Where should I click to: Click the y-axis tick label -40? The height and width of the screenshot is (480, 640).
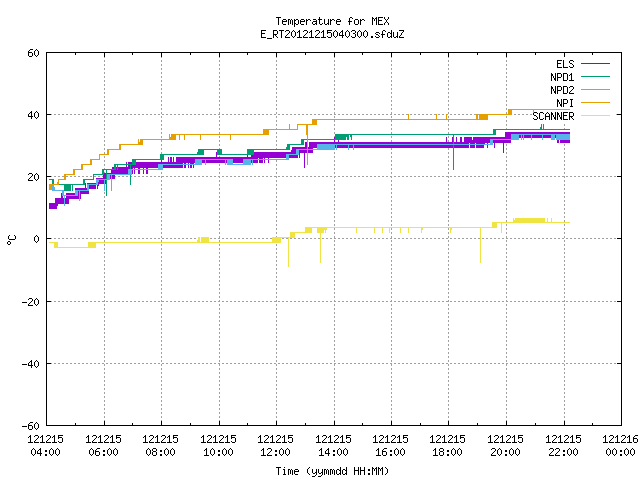point(31,364)
